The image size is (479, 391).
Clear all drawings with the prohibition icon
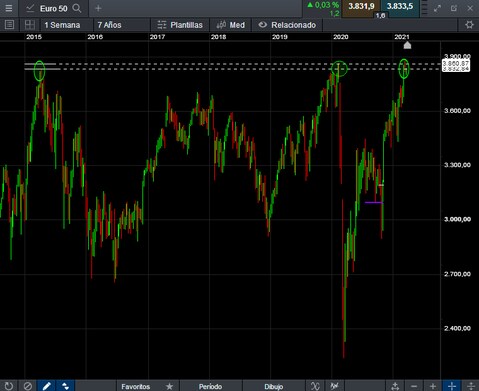pos(28,386)
